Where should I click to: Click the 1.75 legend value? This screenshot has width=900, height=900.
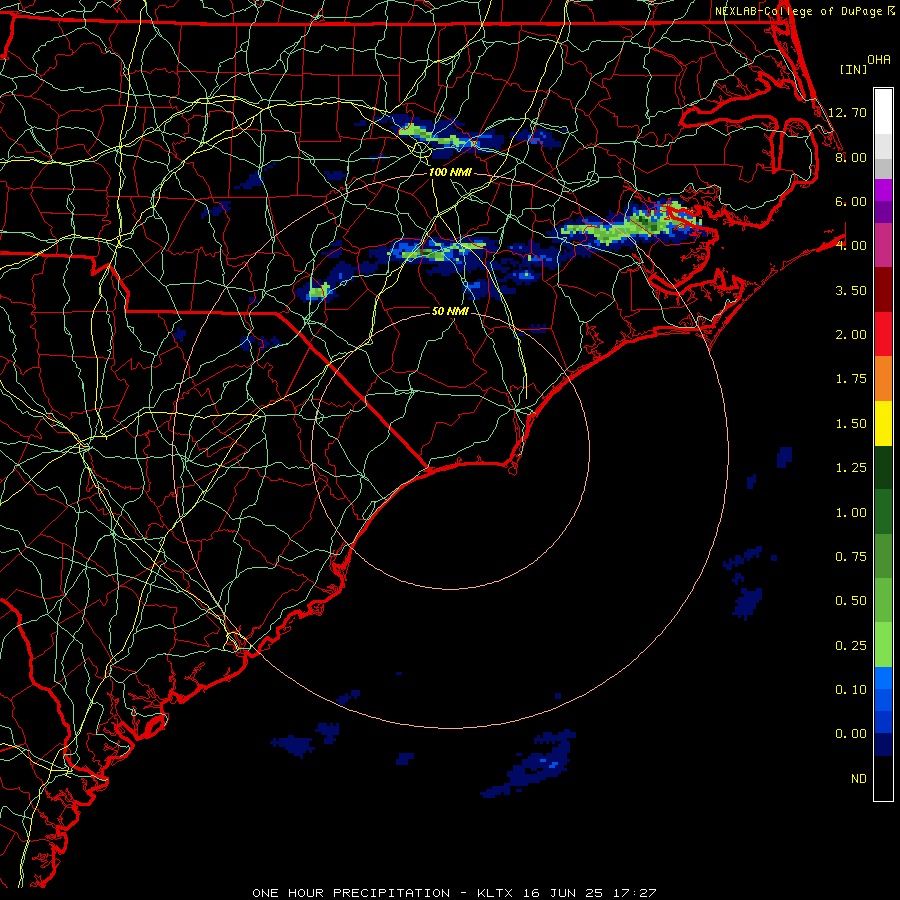(851, 379)
